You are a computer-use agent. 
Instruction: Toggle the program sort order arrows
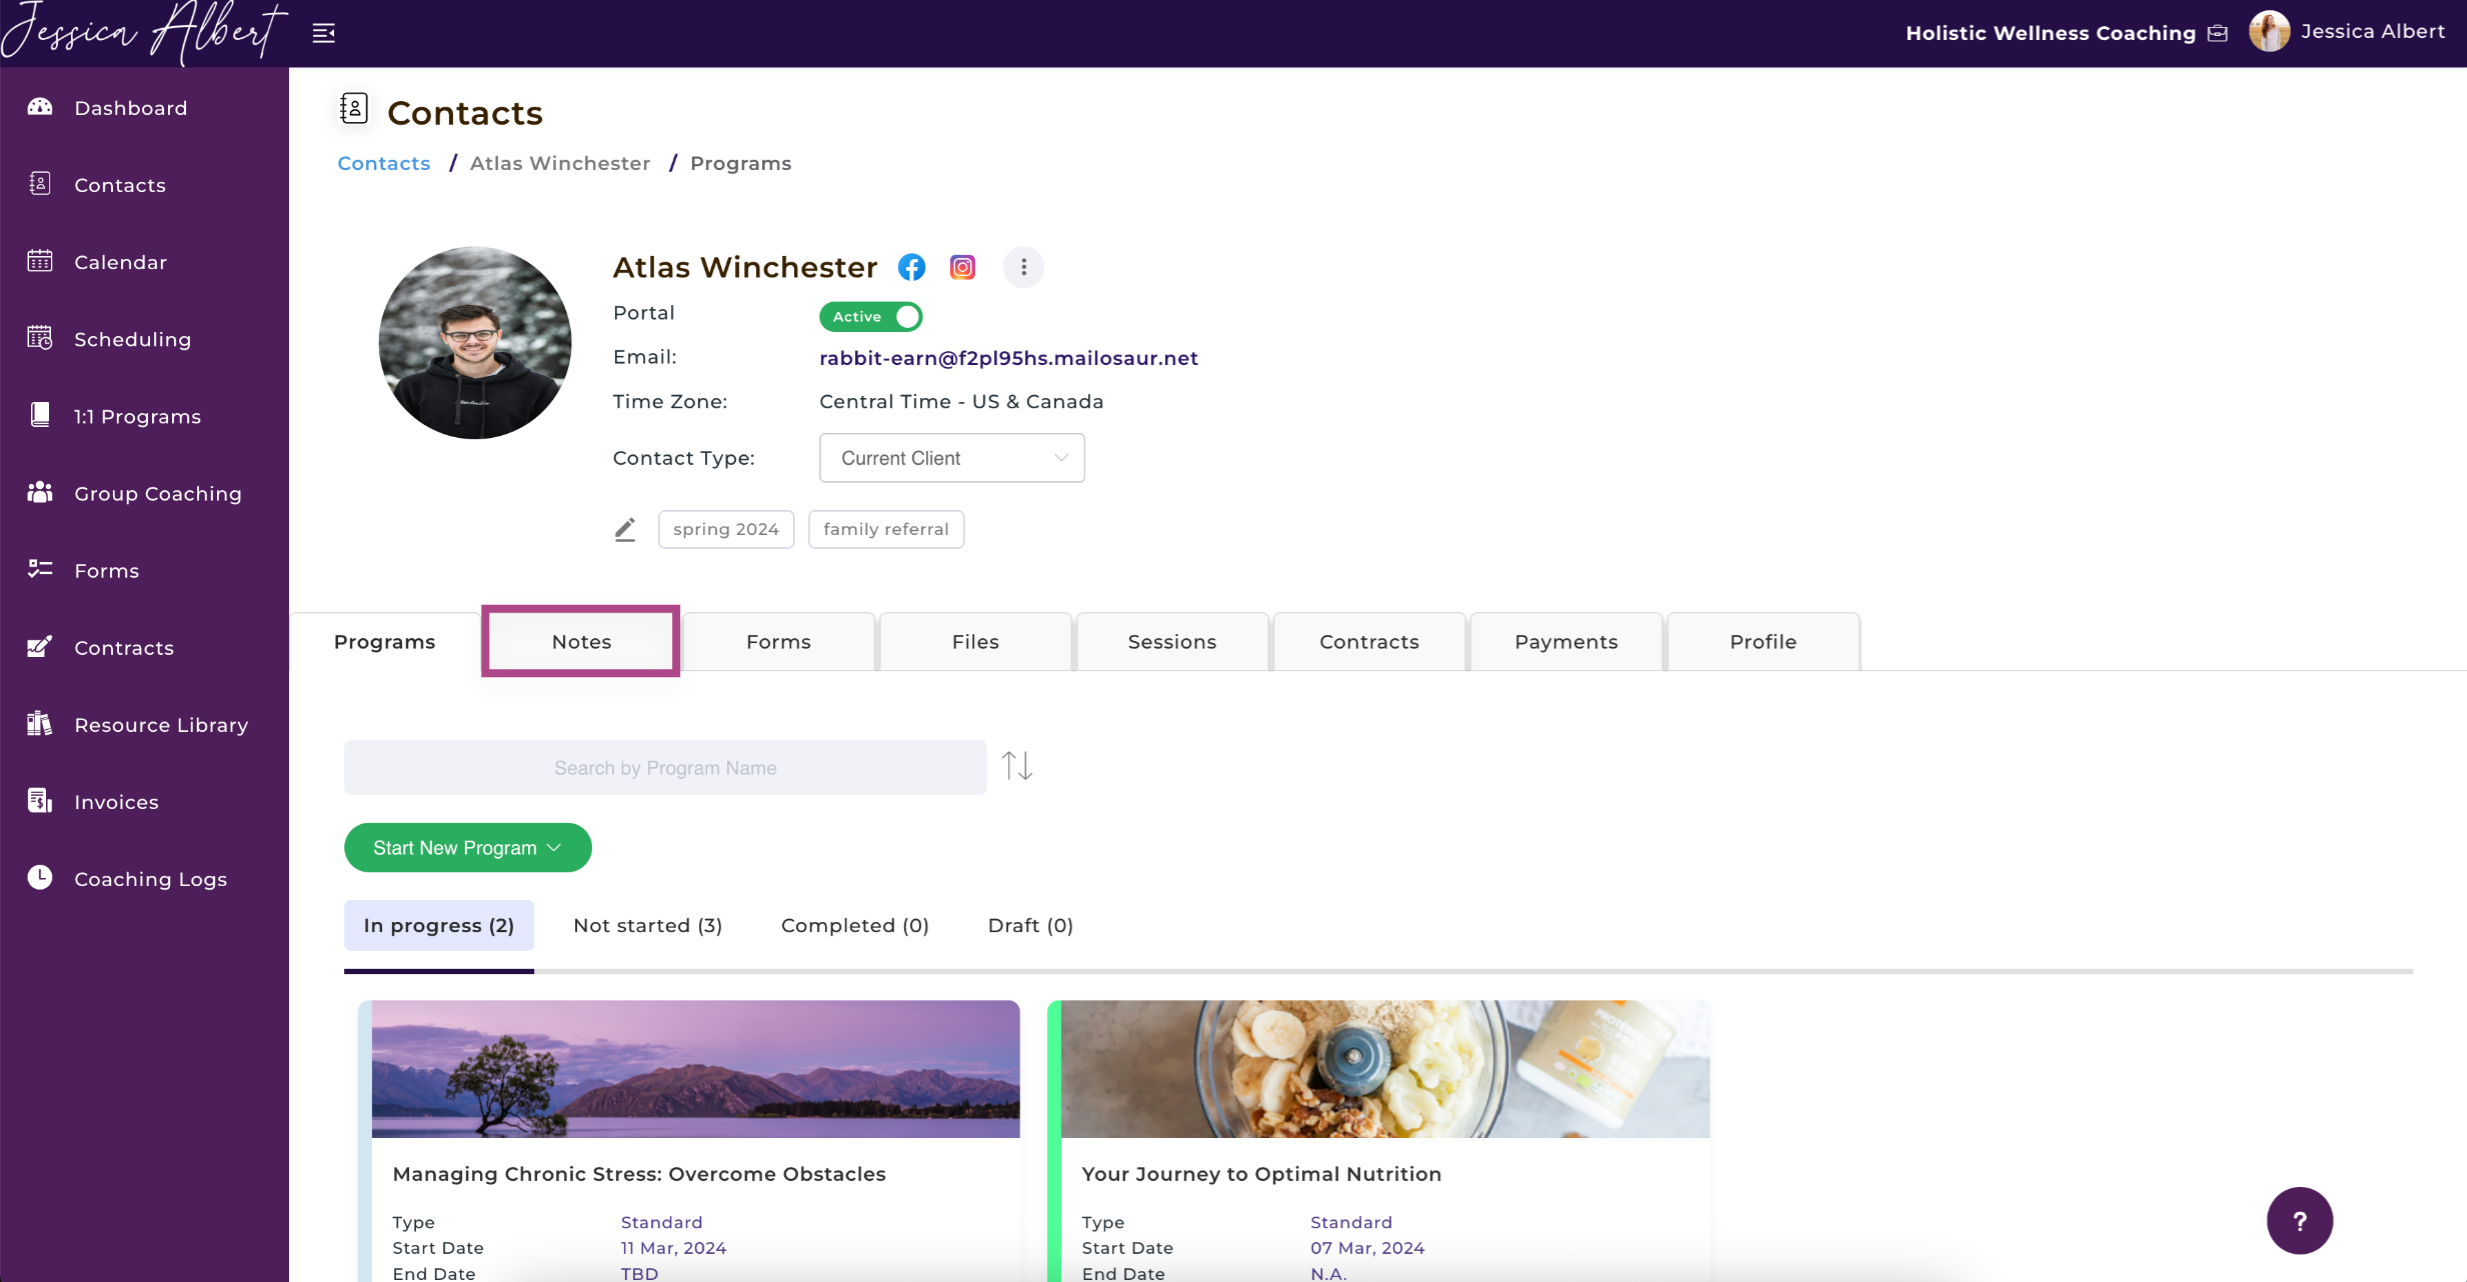(1017, 767)
